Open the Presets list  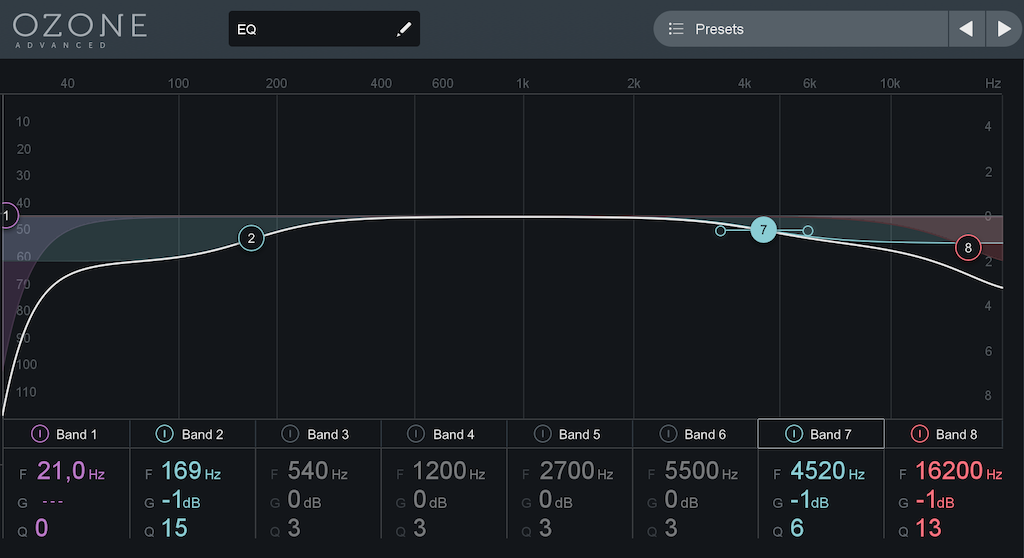coord(800,29)
